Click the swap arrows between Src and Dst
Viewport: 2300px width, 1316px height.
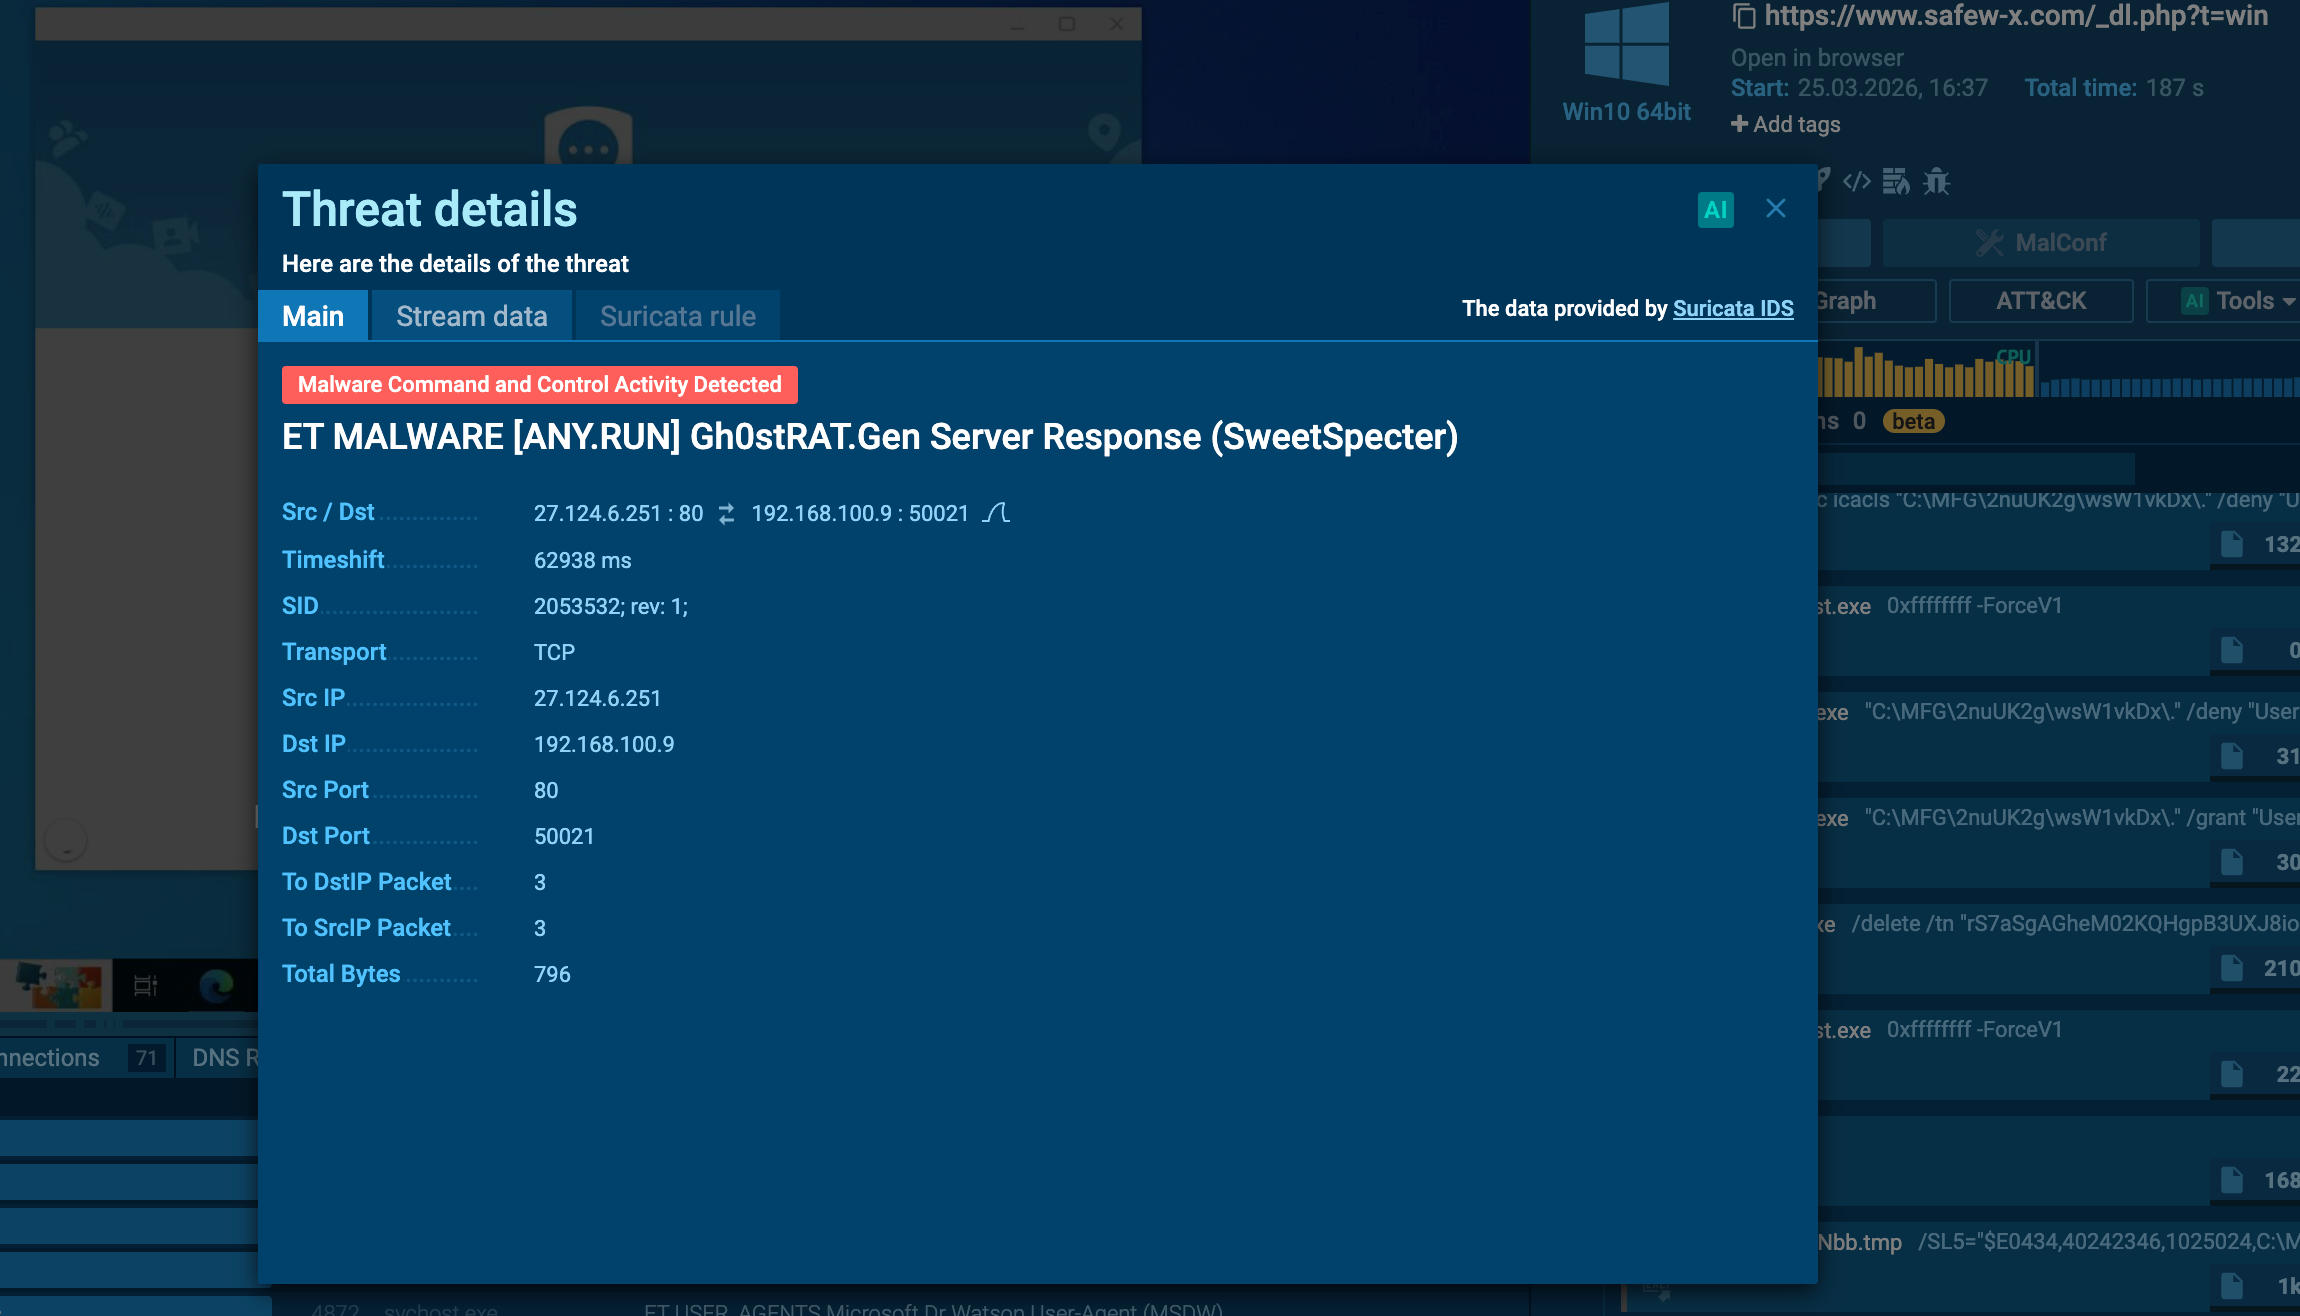(727, 514)
